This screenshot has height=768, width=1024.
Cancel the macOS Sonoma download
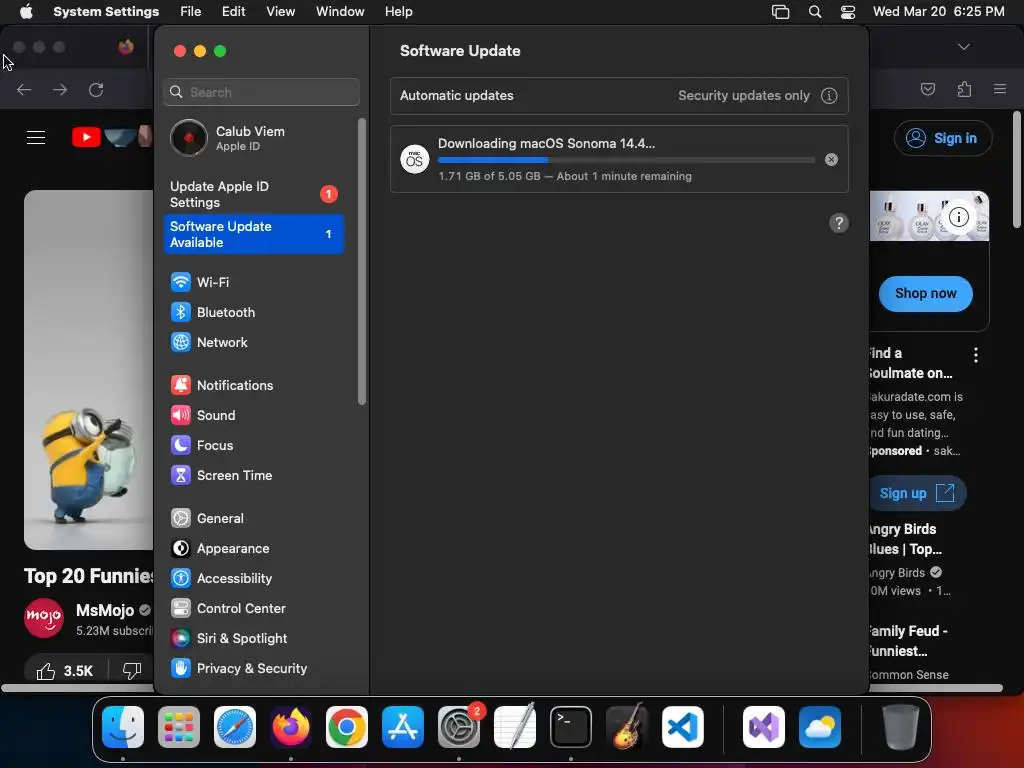(831, 159)
